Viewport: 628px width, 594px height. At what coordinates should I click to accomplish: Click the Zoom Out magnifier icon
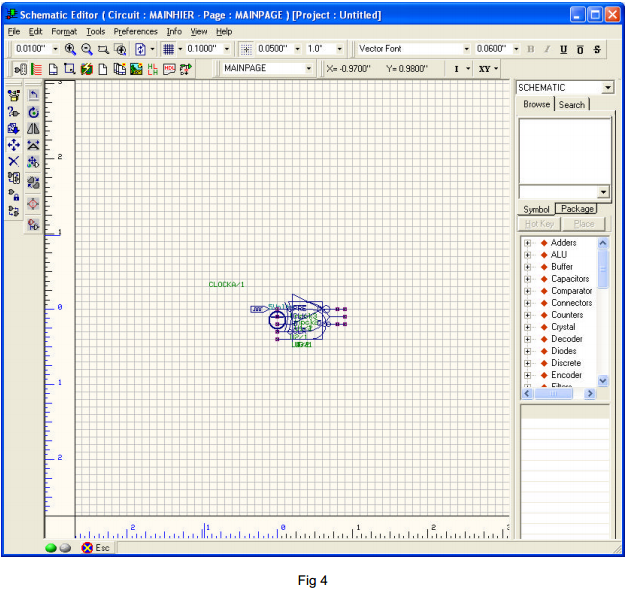87,49
